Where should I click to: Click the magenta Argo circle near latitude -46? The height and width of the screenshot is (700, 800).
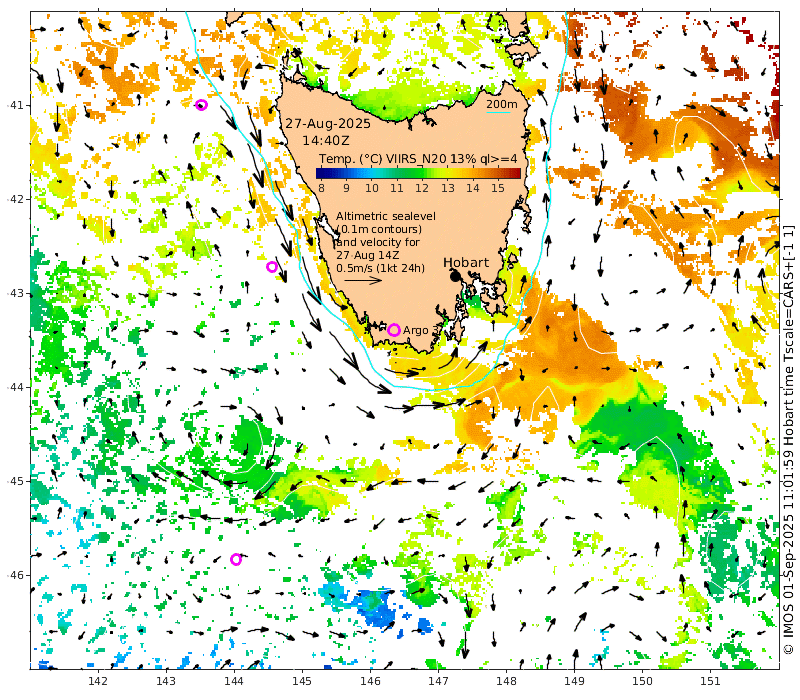(x=236, y=559)
